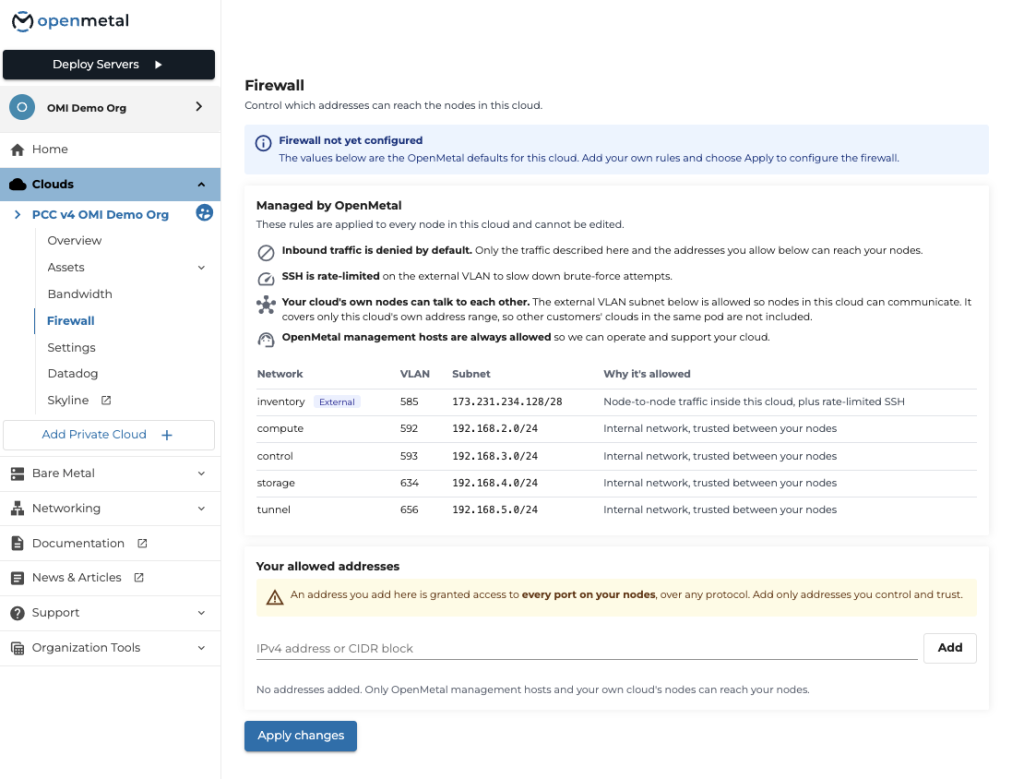
Task: Click subnet 192.168.2.0/24 in compute row
Action: (x=495, y=429)
